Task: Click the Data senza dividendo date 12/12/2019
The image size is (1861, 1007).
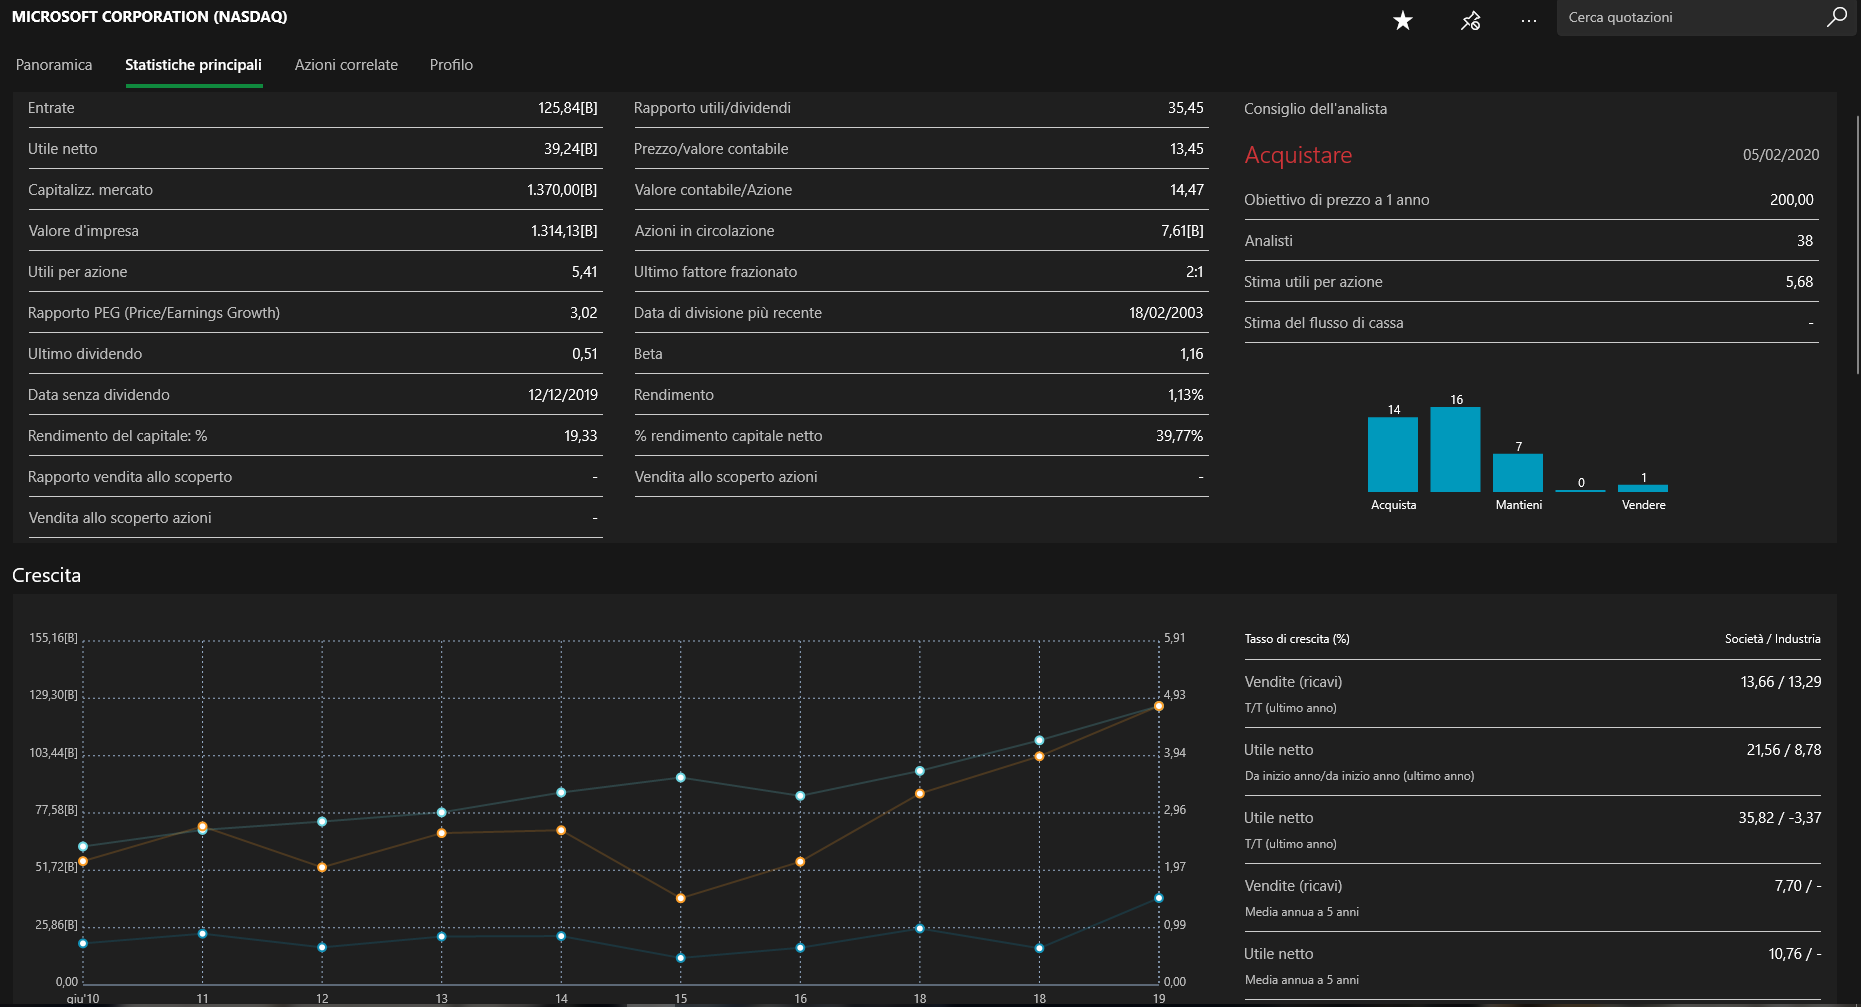Action: pyautogui.click(x=563, y=395)
